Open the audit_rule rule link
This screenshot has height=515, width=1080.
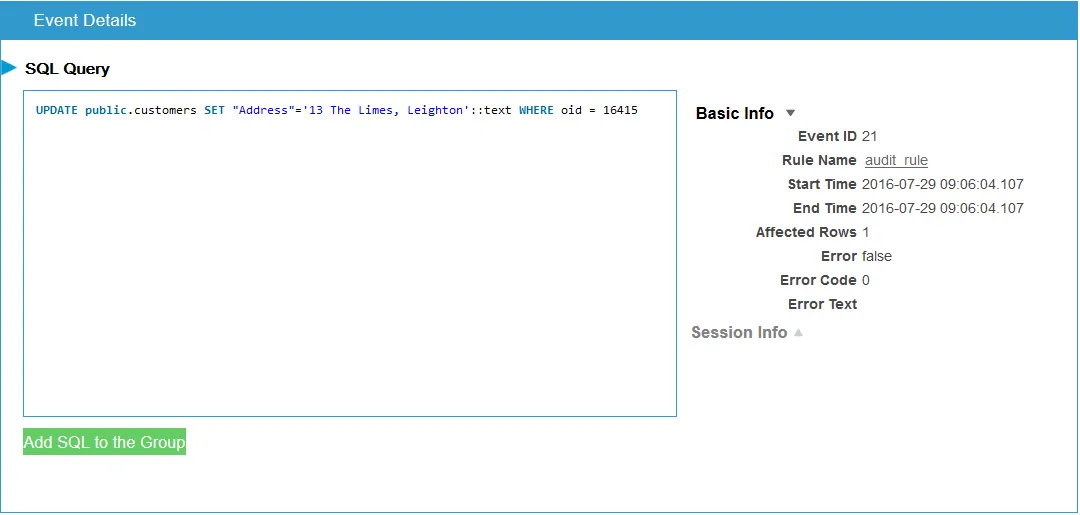click(896, 160)
